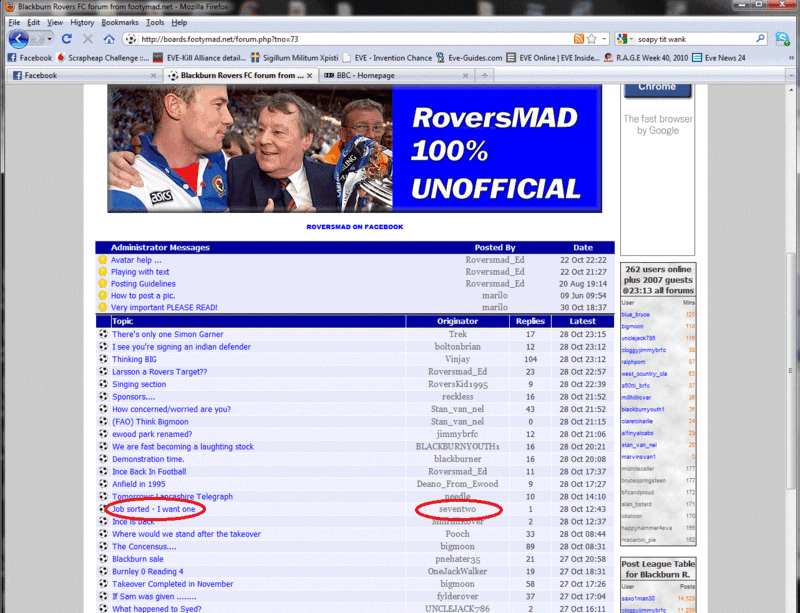View user bigmoon in online list

632,326
